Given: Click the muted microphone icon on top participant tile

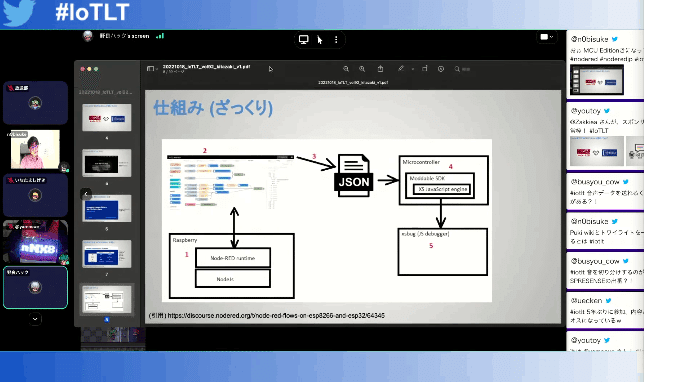Looking at the screenshot, I should tap(10, 88).
